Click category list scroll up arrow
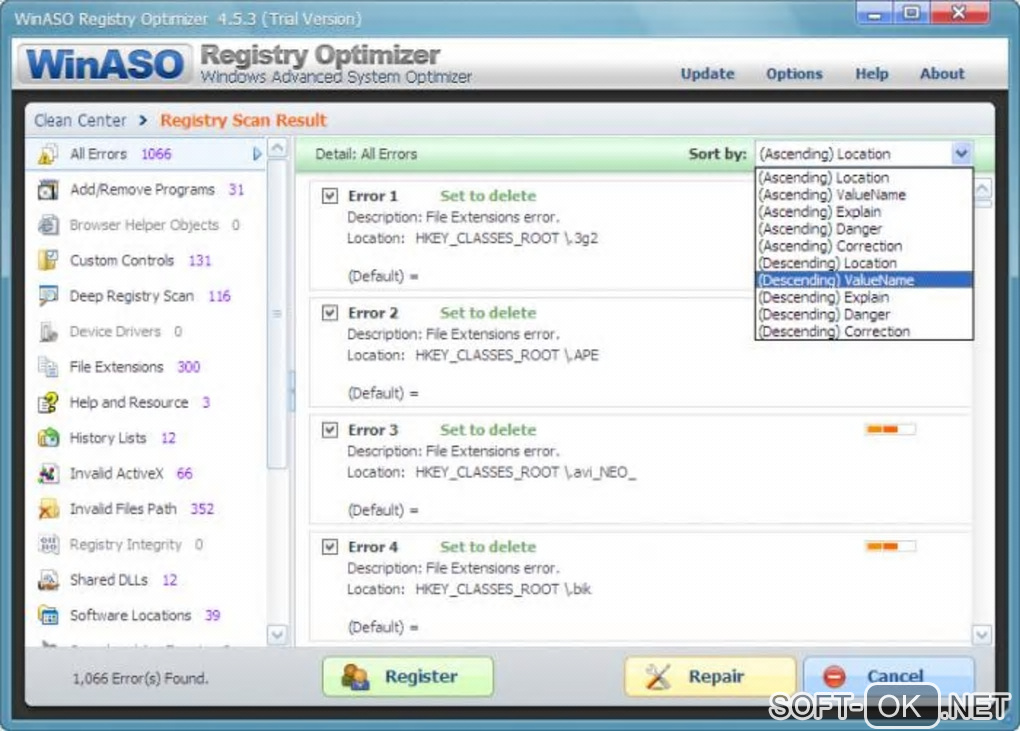Image resolution: width=1020 pixels, height=731 pixels. [x=277, y=148]
